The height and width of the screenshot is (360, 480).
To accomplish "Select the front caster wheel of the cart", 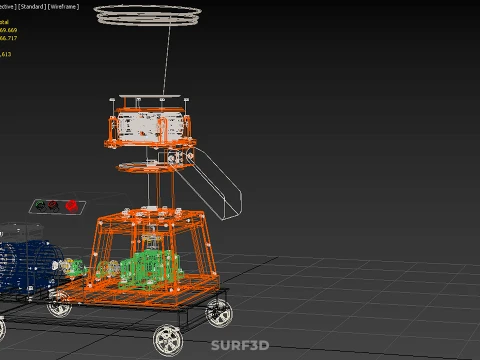I will click(168, 340).
